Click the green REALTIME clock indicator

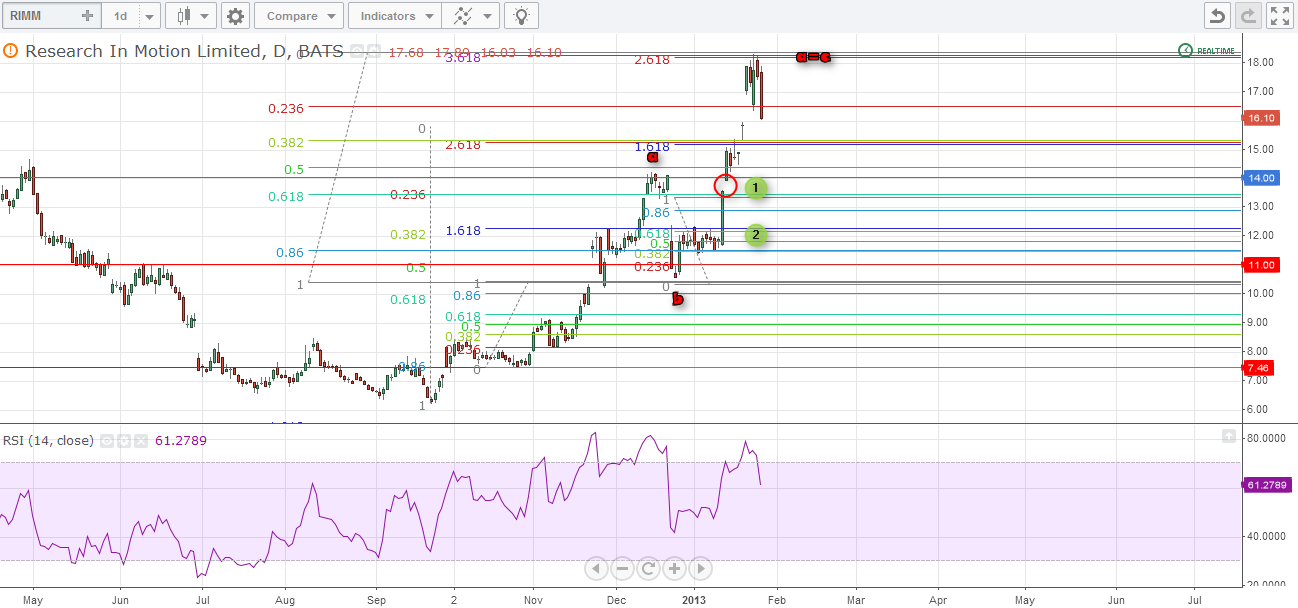click(1206, 50)
